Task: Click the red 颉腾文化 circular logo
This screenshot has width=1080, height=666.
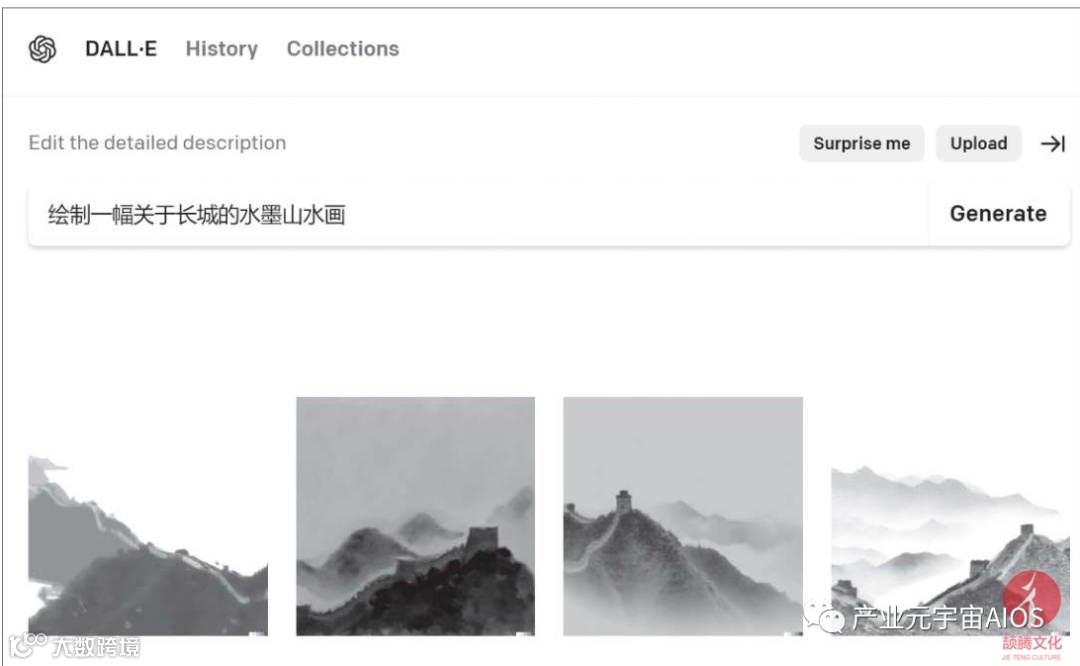Action: pos(1031,599)
